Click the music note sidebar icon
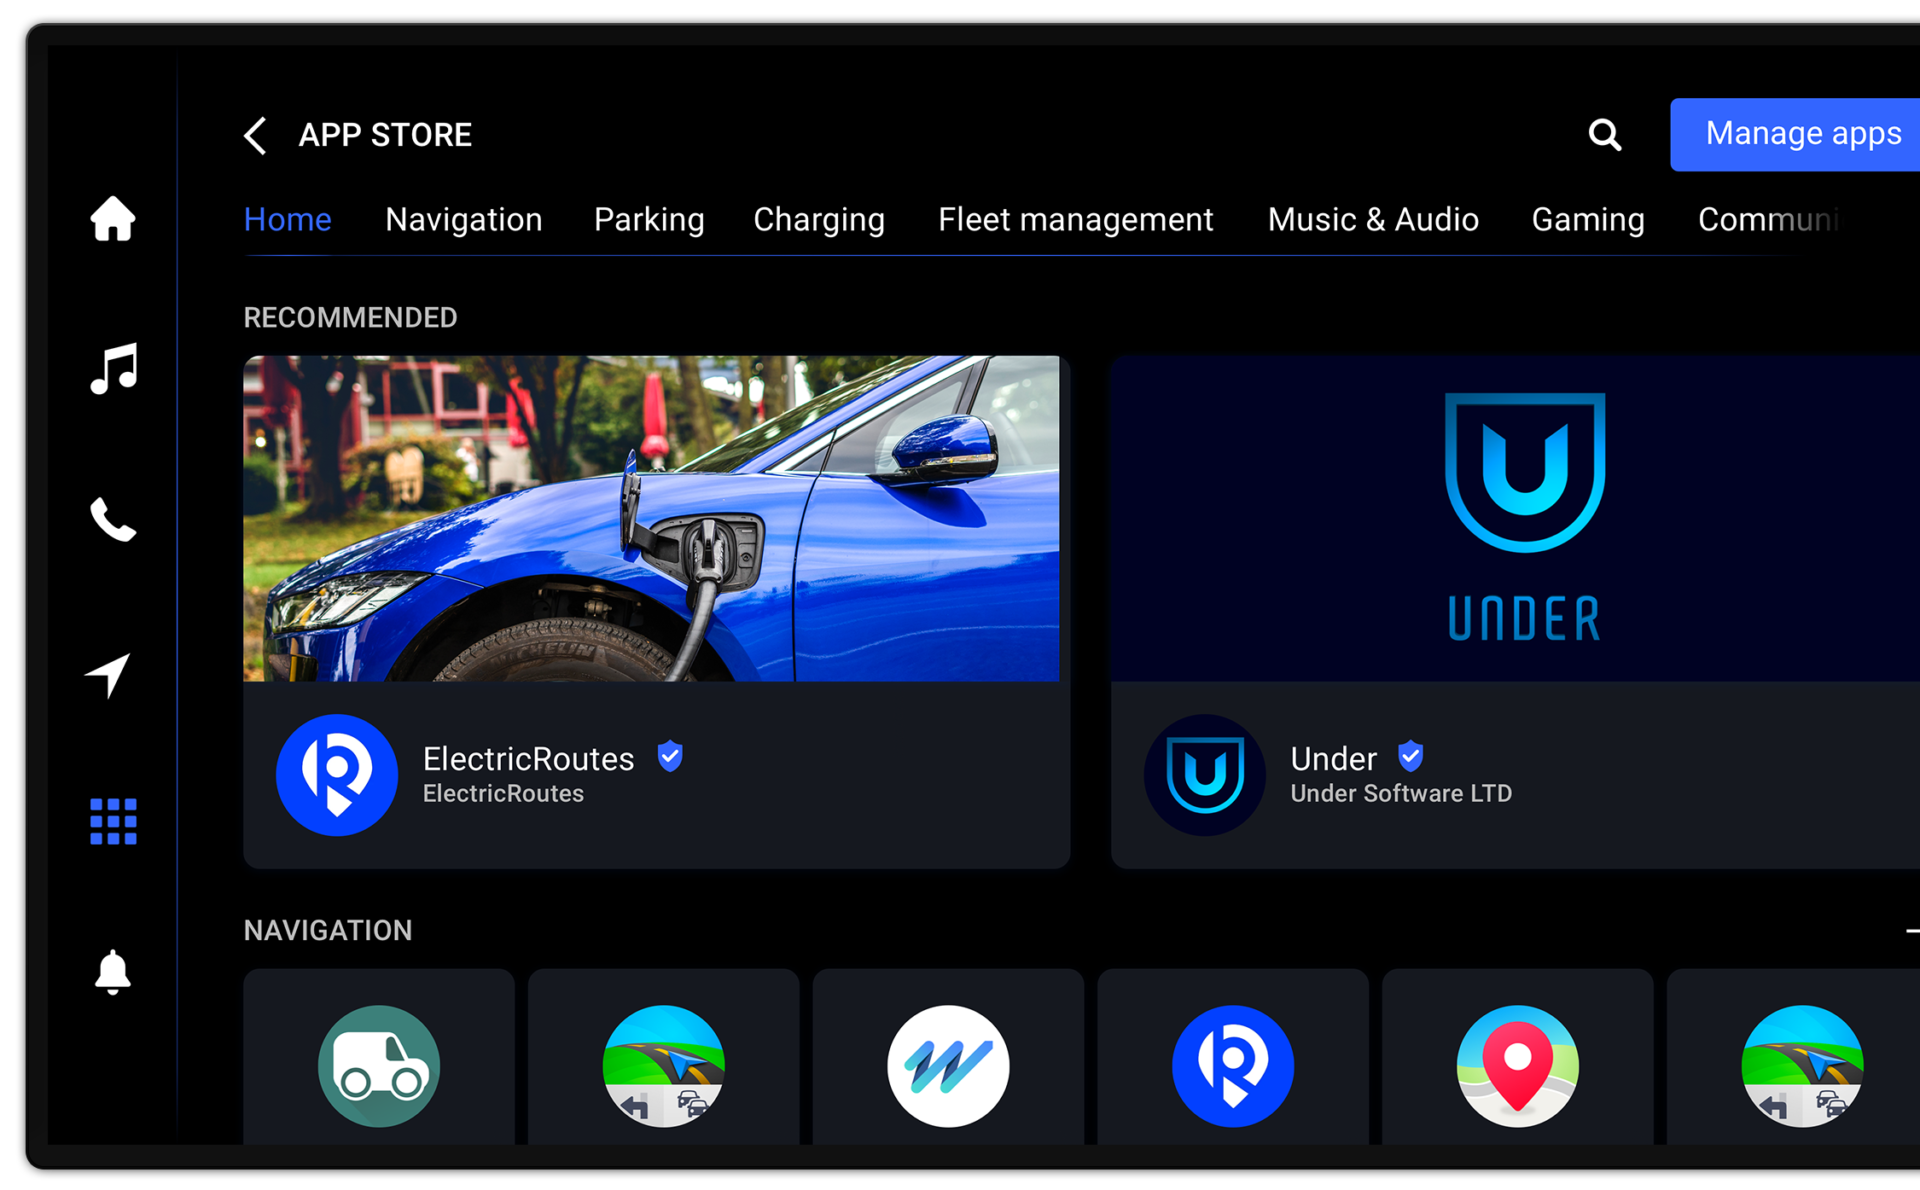The width and height of the screenshot is (1920, 1190). click(x=112, y=370)
